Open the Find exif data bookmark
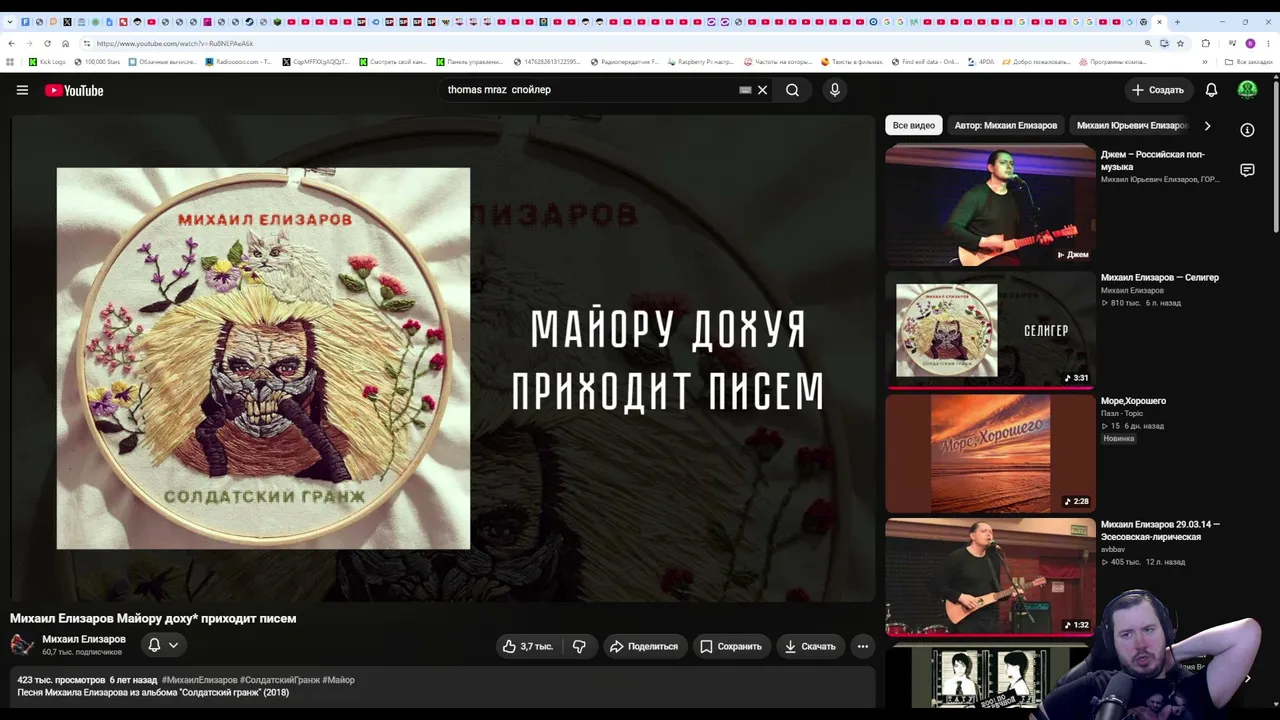Viewport: 1280px width, 720px height. click(925, 62)
